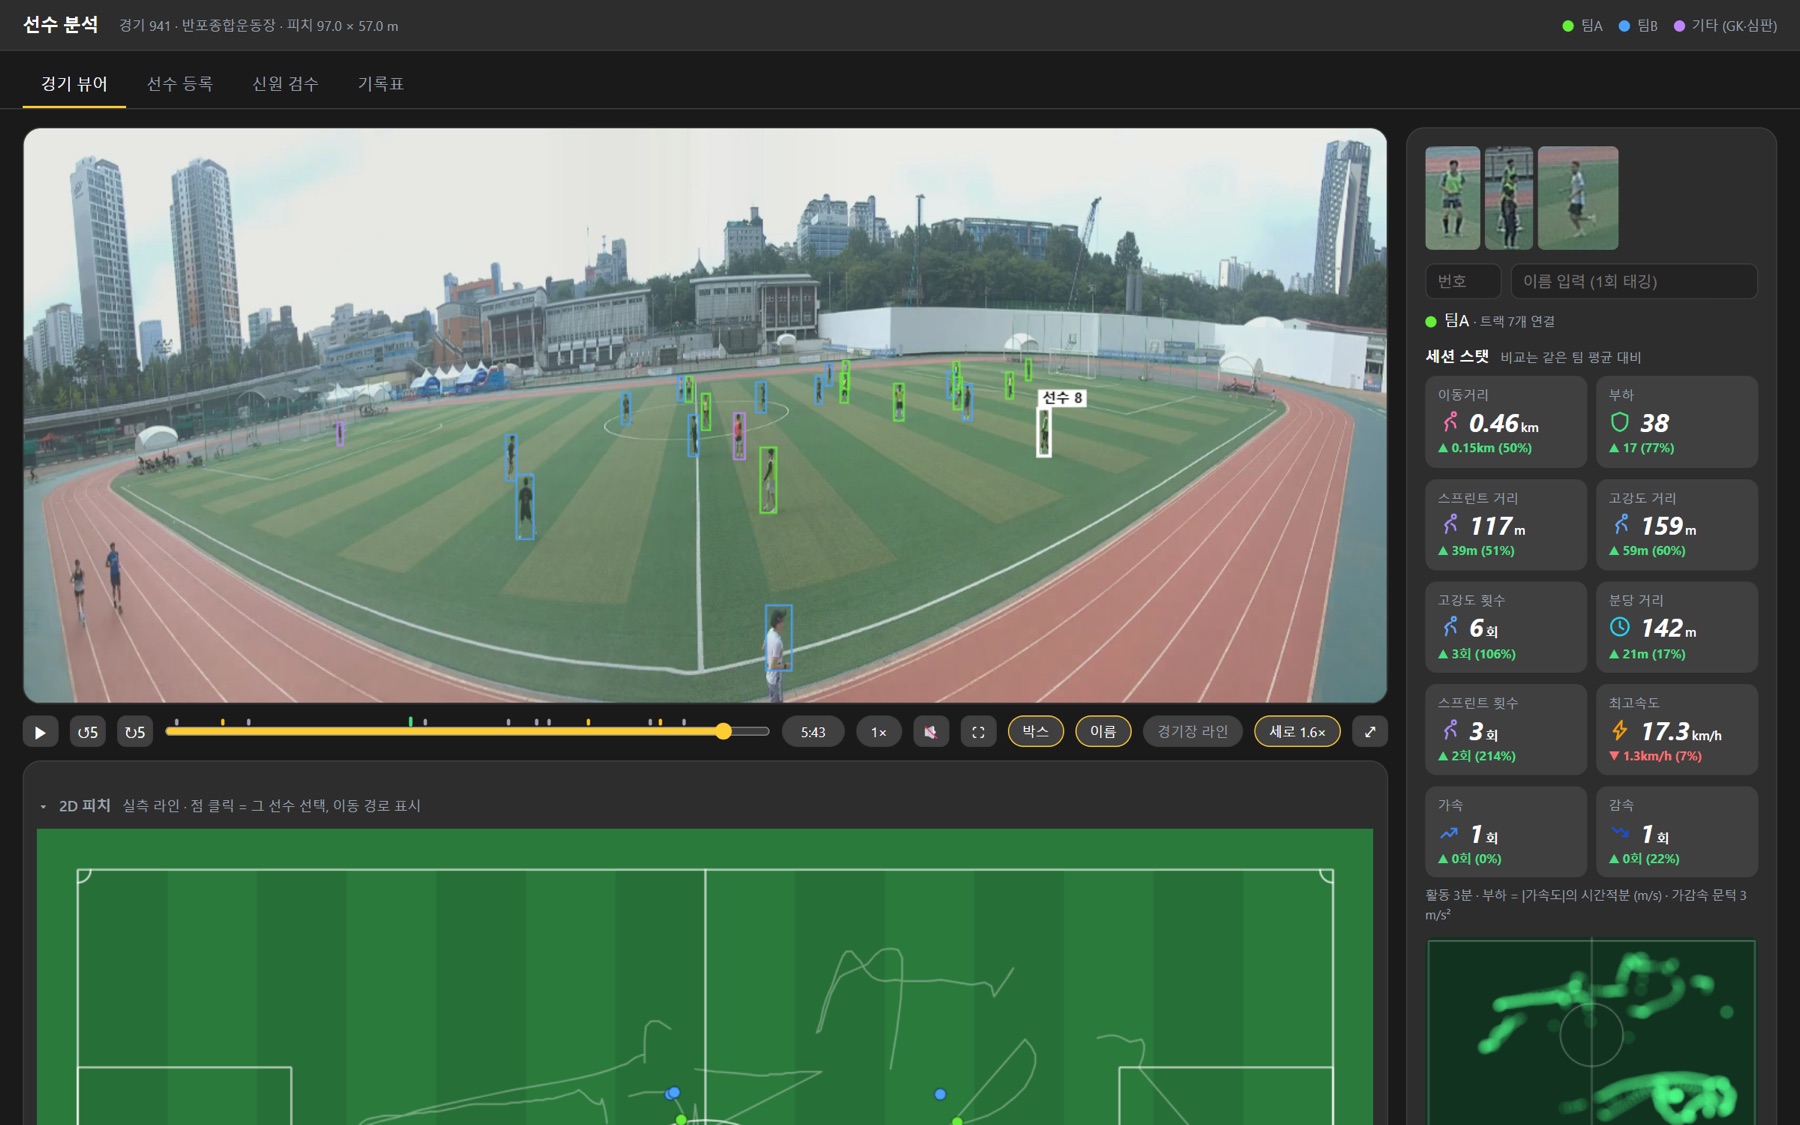Select the first player thumbnail image
Screen dimensions: 1800x1125
coord(1452,198)
